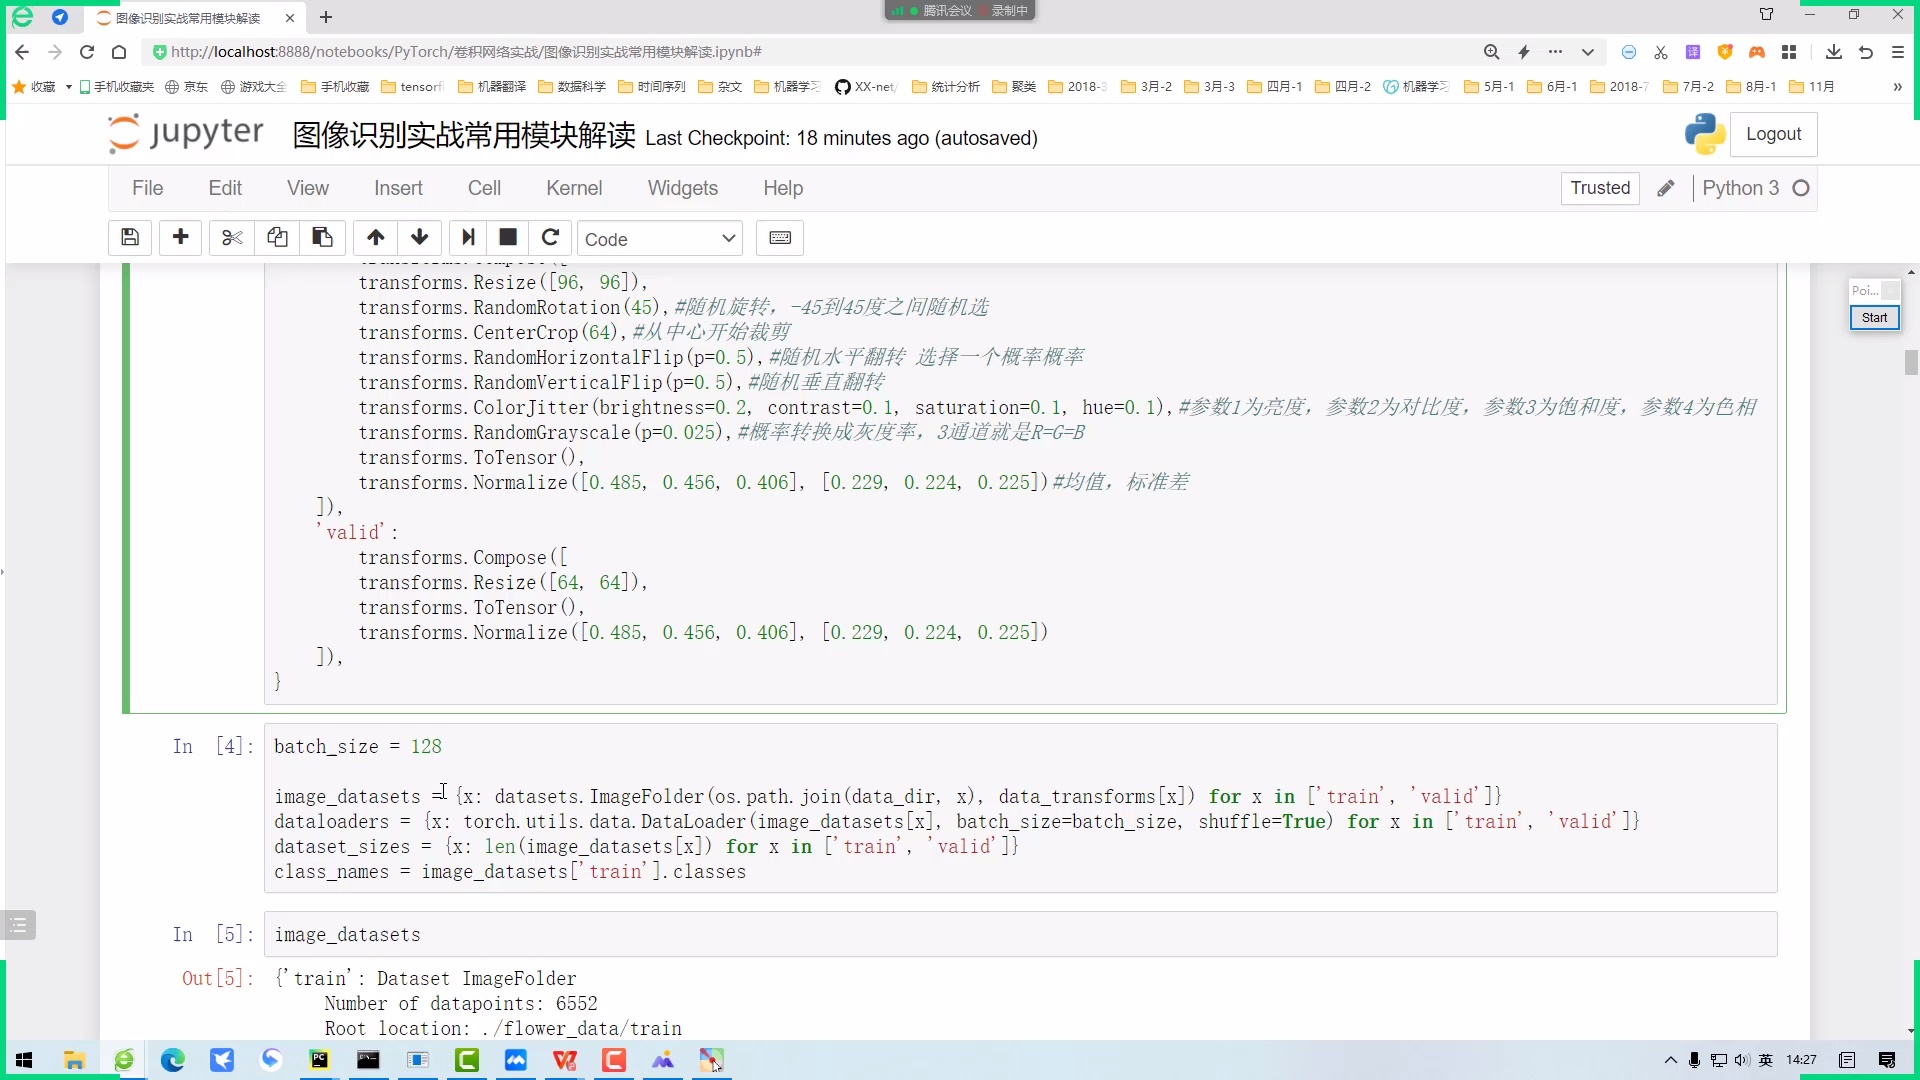Open browser downloads icon
This screenshot has height=1080, width=1920.
click(x=1833, y=52)
